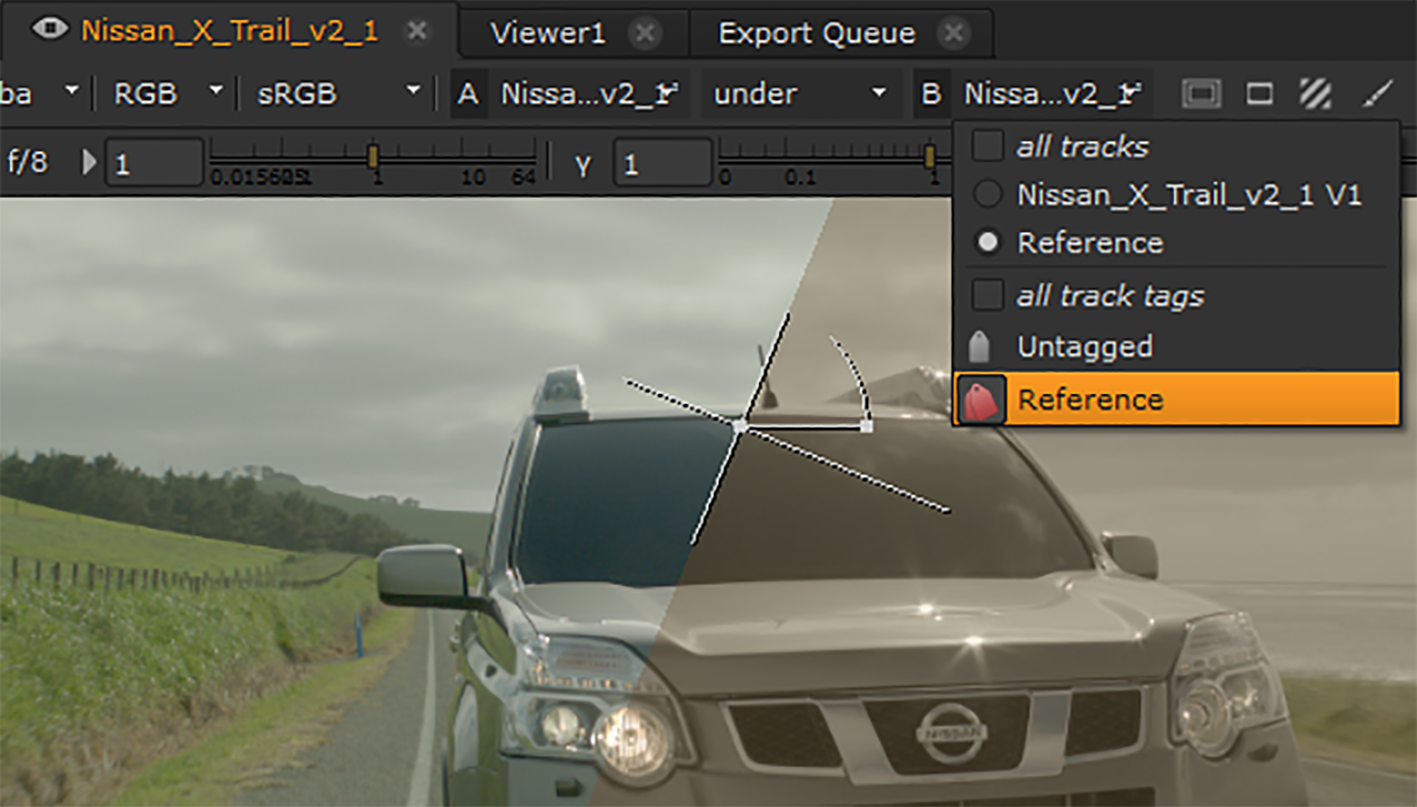Click the format rectangle icon
1417x807 pixels.
[x=1259, y=94]
